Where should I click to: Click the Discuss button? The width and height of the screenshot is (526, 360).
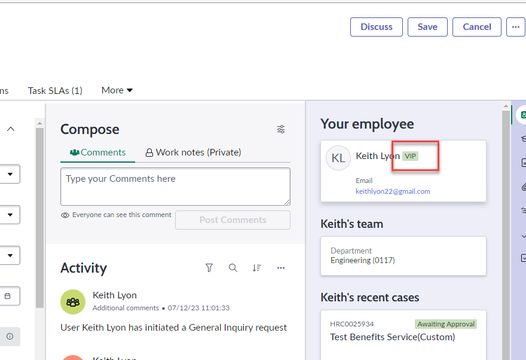(376, 27)
